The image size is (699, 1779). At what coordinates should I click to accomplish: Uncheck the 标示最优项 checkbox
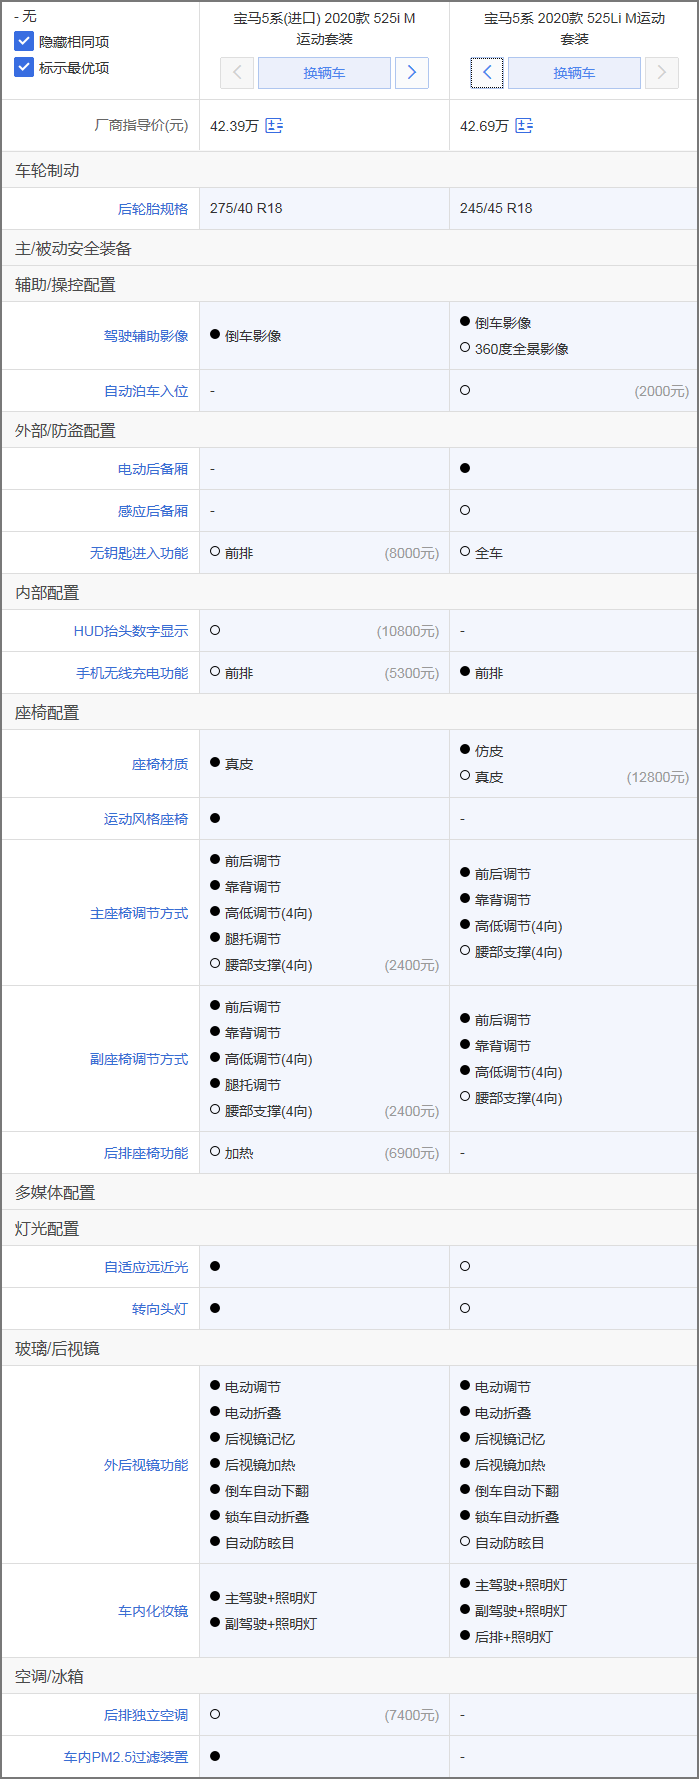click(24, 67)
